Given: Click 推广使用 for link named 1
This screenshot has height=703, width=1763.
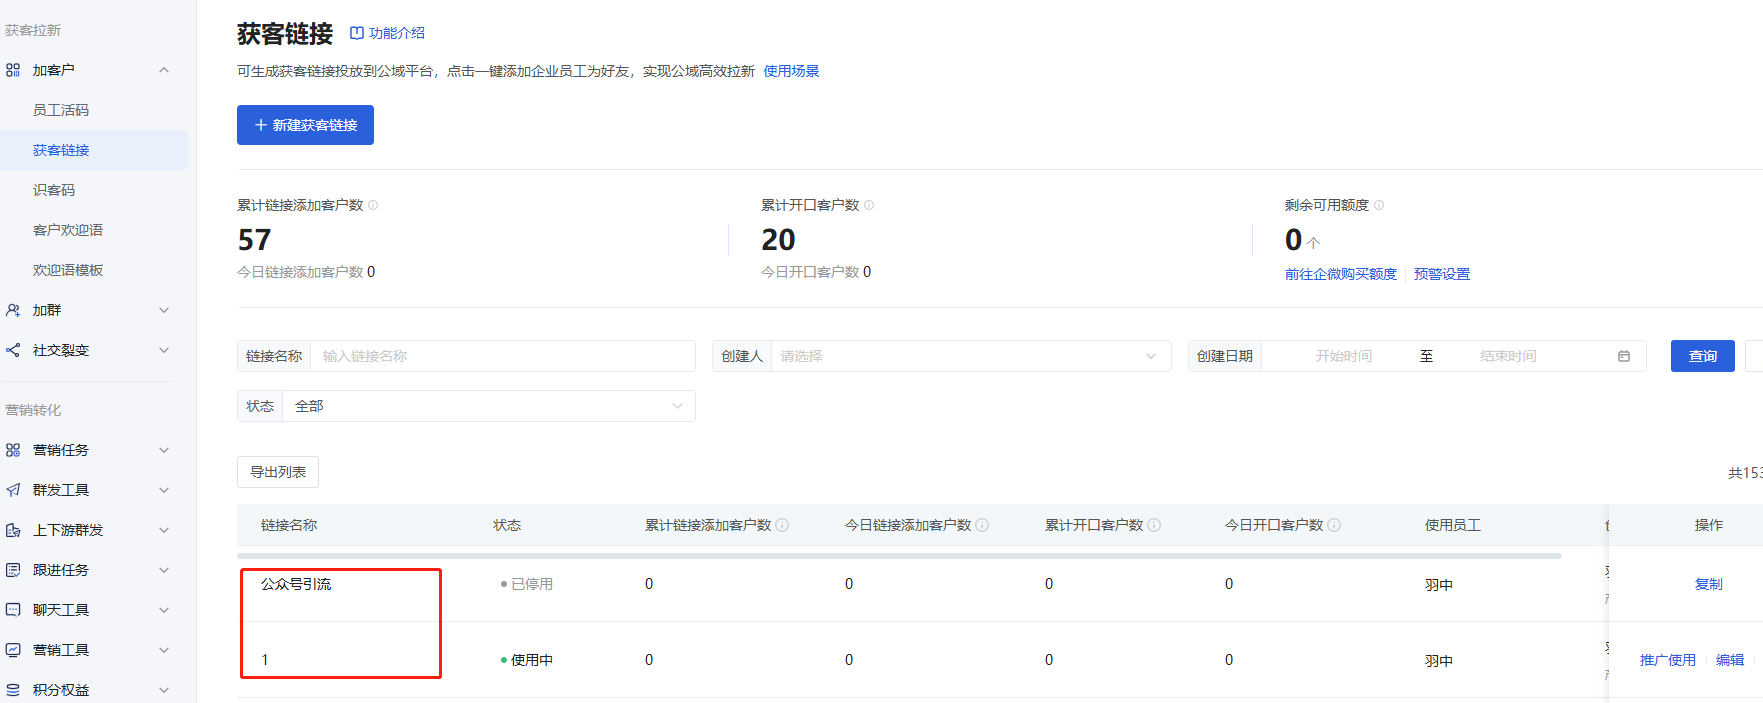Looking at the screenshot, I should [1668, 660].
